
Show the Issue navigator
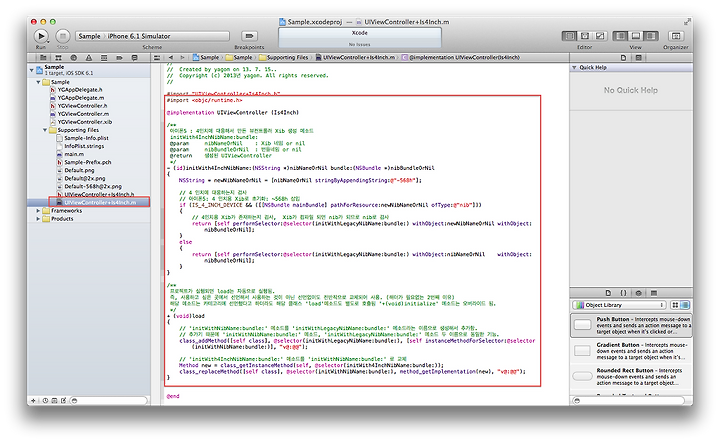coord(89,58)
